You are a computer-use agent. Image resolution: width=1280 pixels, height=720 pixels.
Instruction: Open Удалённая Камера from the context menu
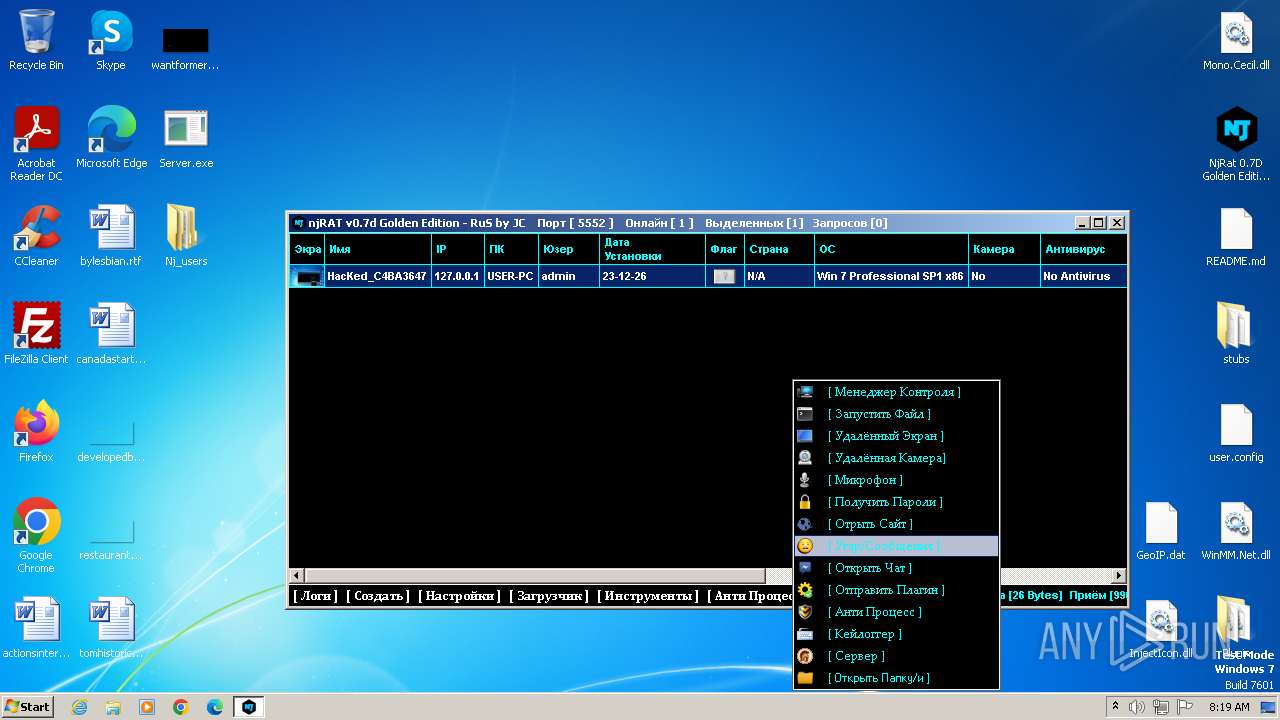896,458
